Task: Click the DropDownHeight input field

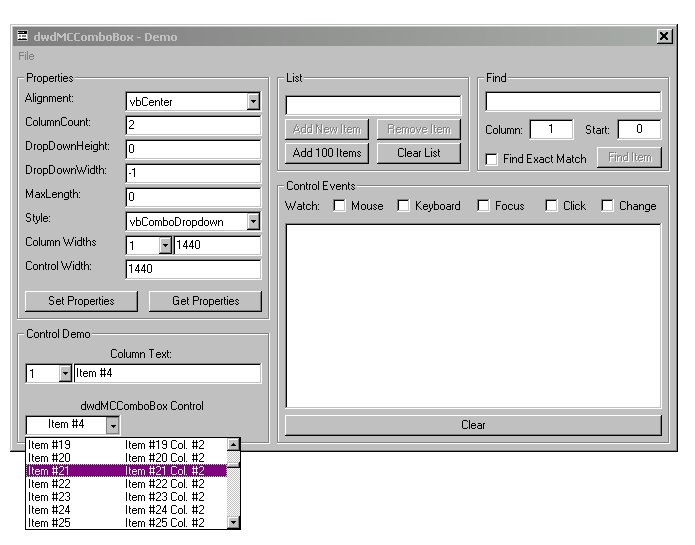Action: pyautogui.click(x=193, y=149)
